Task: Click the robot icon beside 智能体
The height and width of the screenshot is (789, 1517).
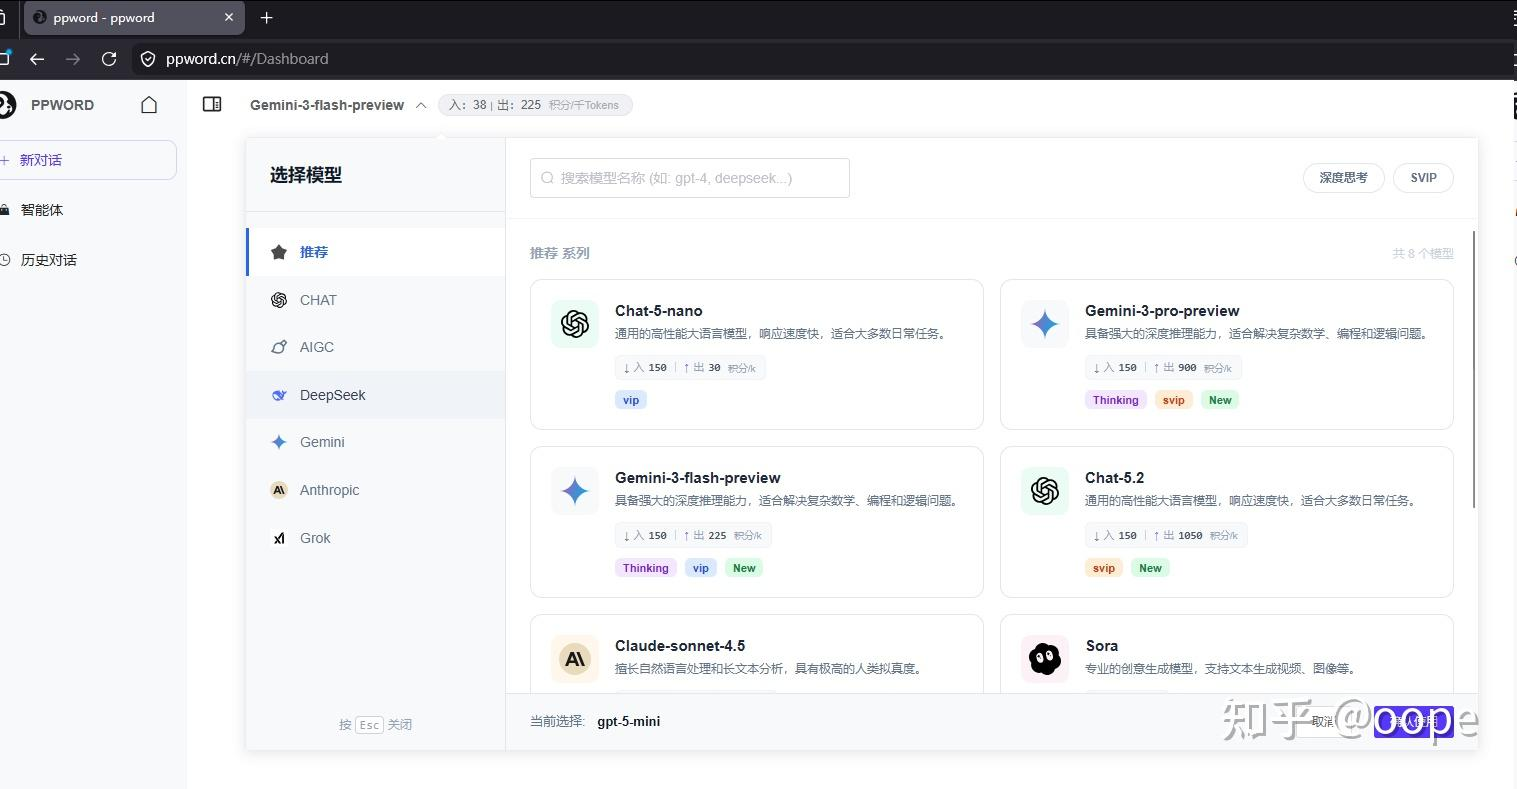Action: (x=5, y=210)
